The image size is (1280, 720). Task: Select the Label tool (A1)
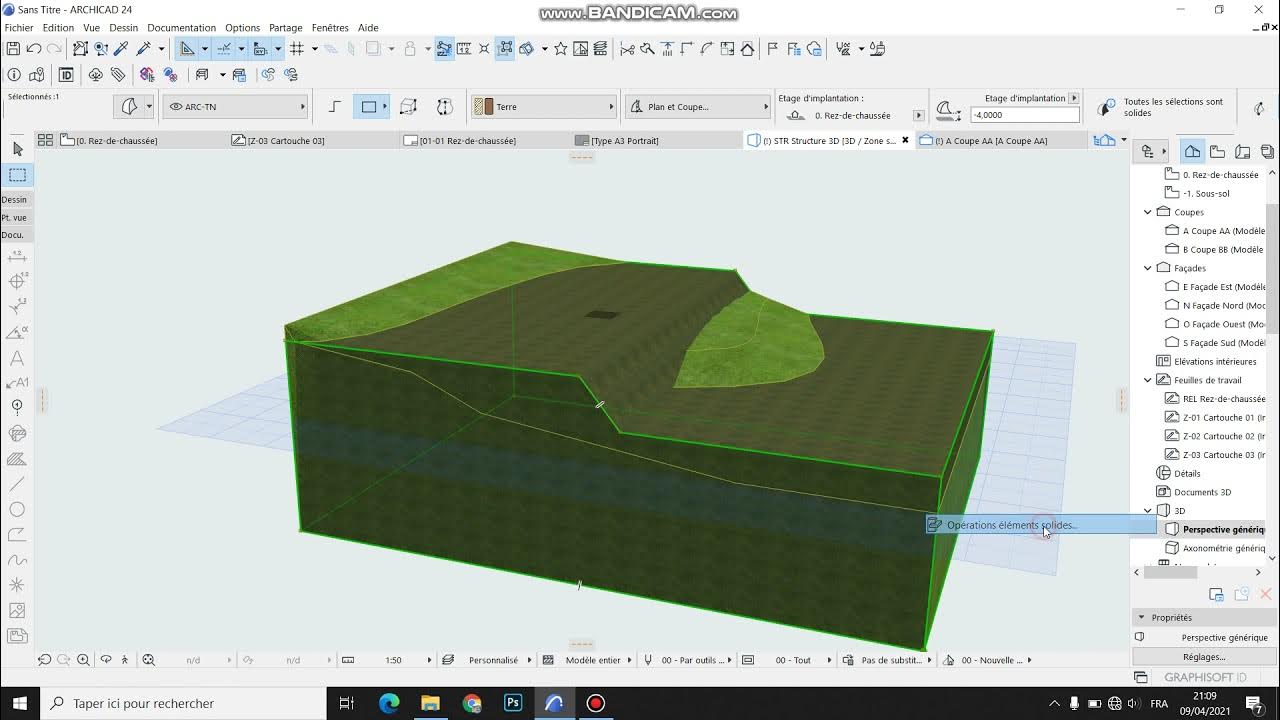click(x=17, y=383)
